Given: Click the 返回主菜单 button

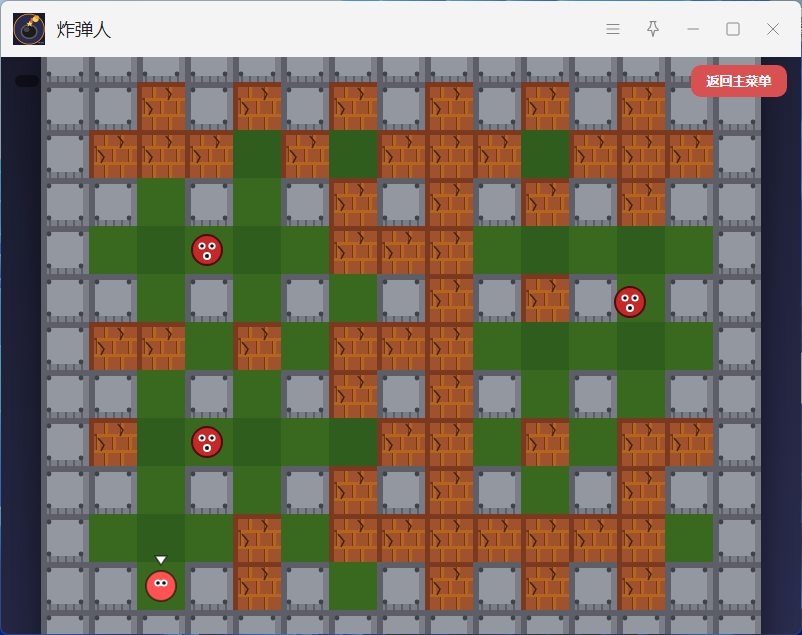Looking at the screenshot, I should (739, 81).
